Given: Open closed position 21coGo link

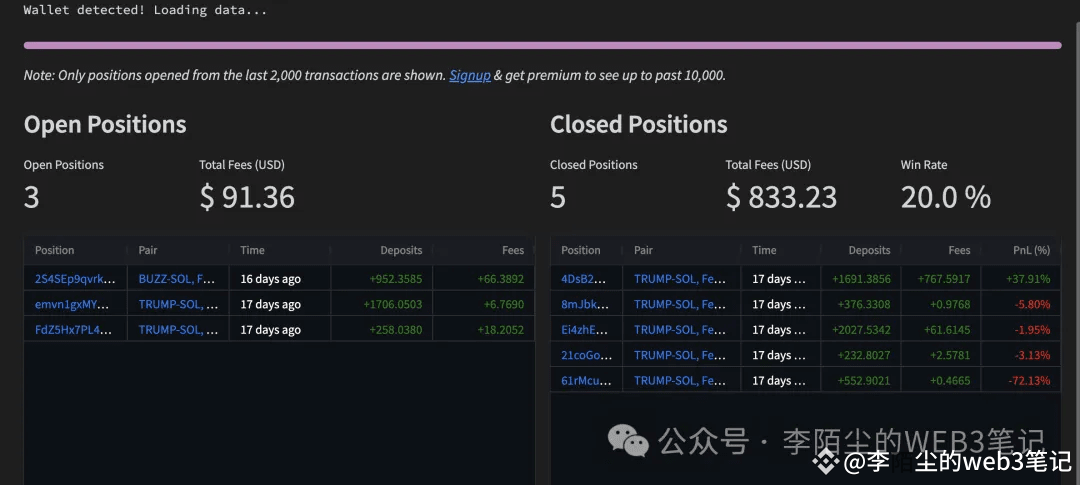Looking at the screenshot, I should tap(586, 355).
